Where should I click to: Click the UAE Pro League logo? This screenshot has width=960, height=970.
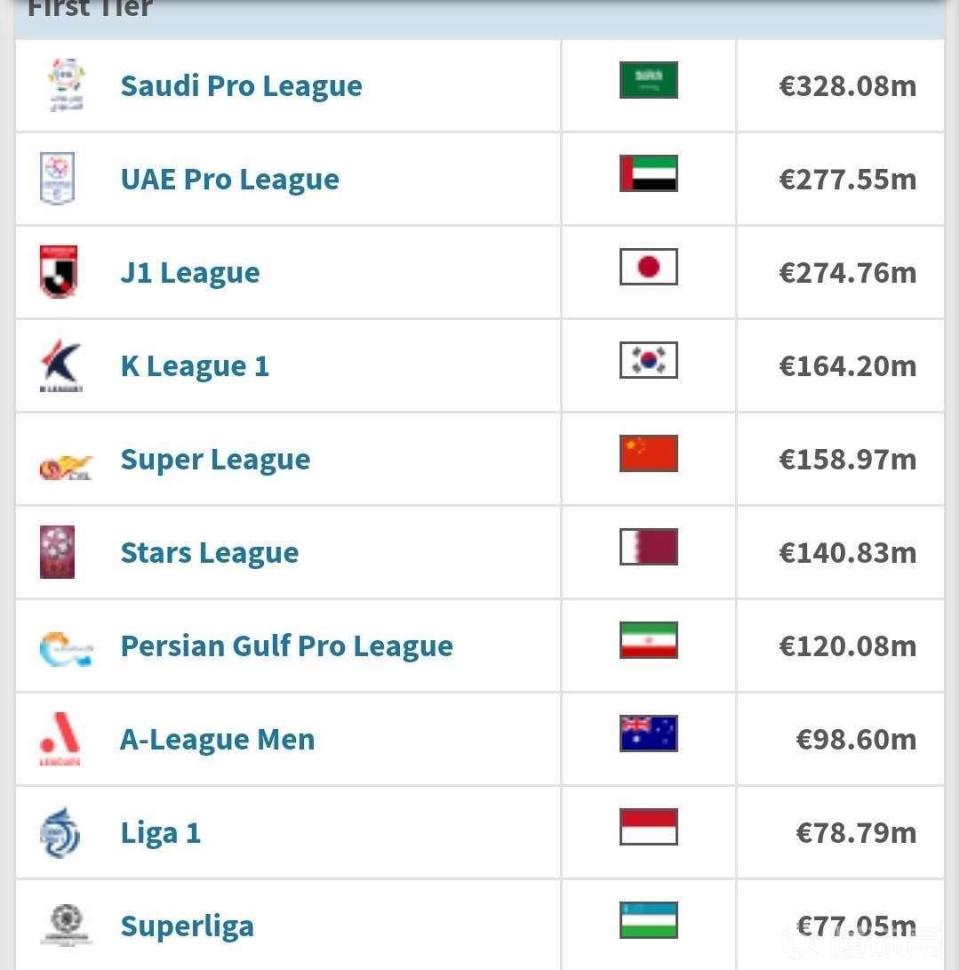[x=57, y=179]
